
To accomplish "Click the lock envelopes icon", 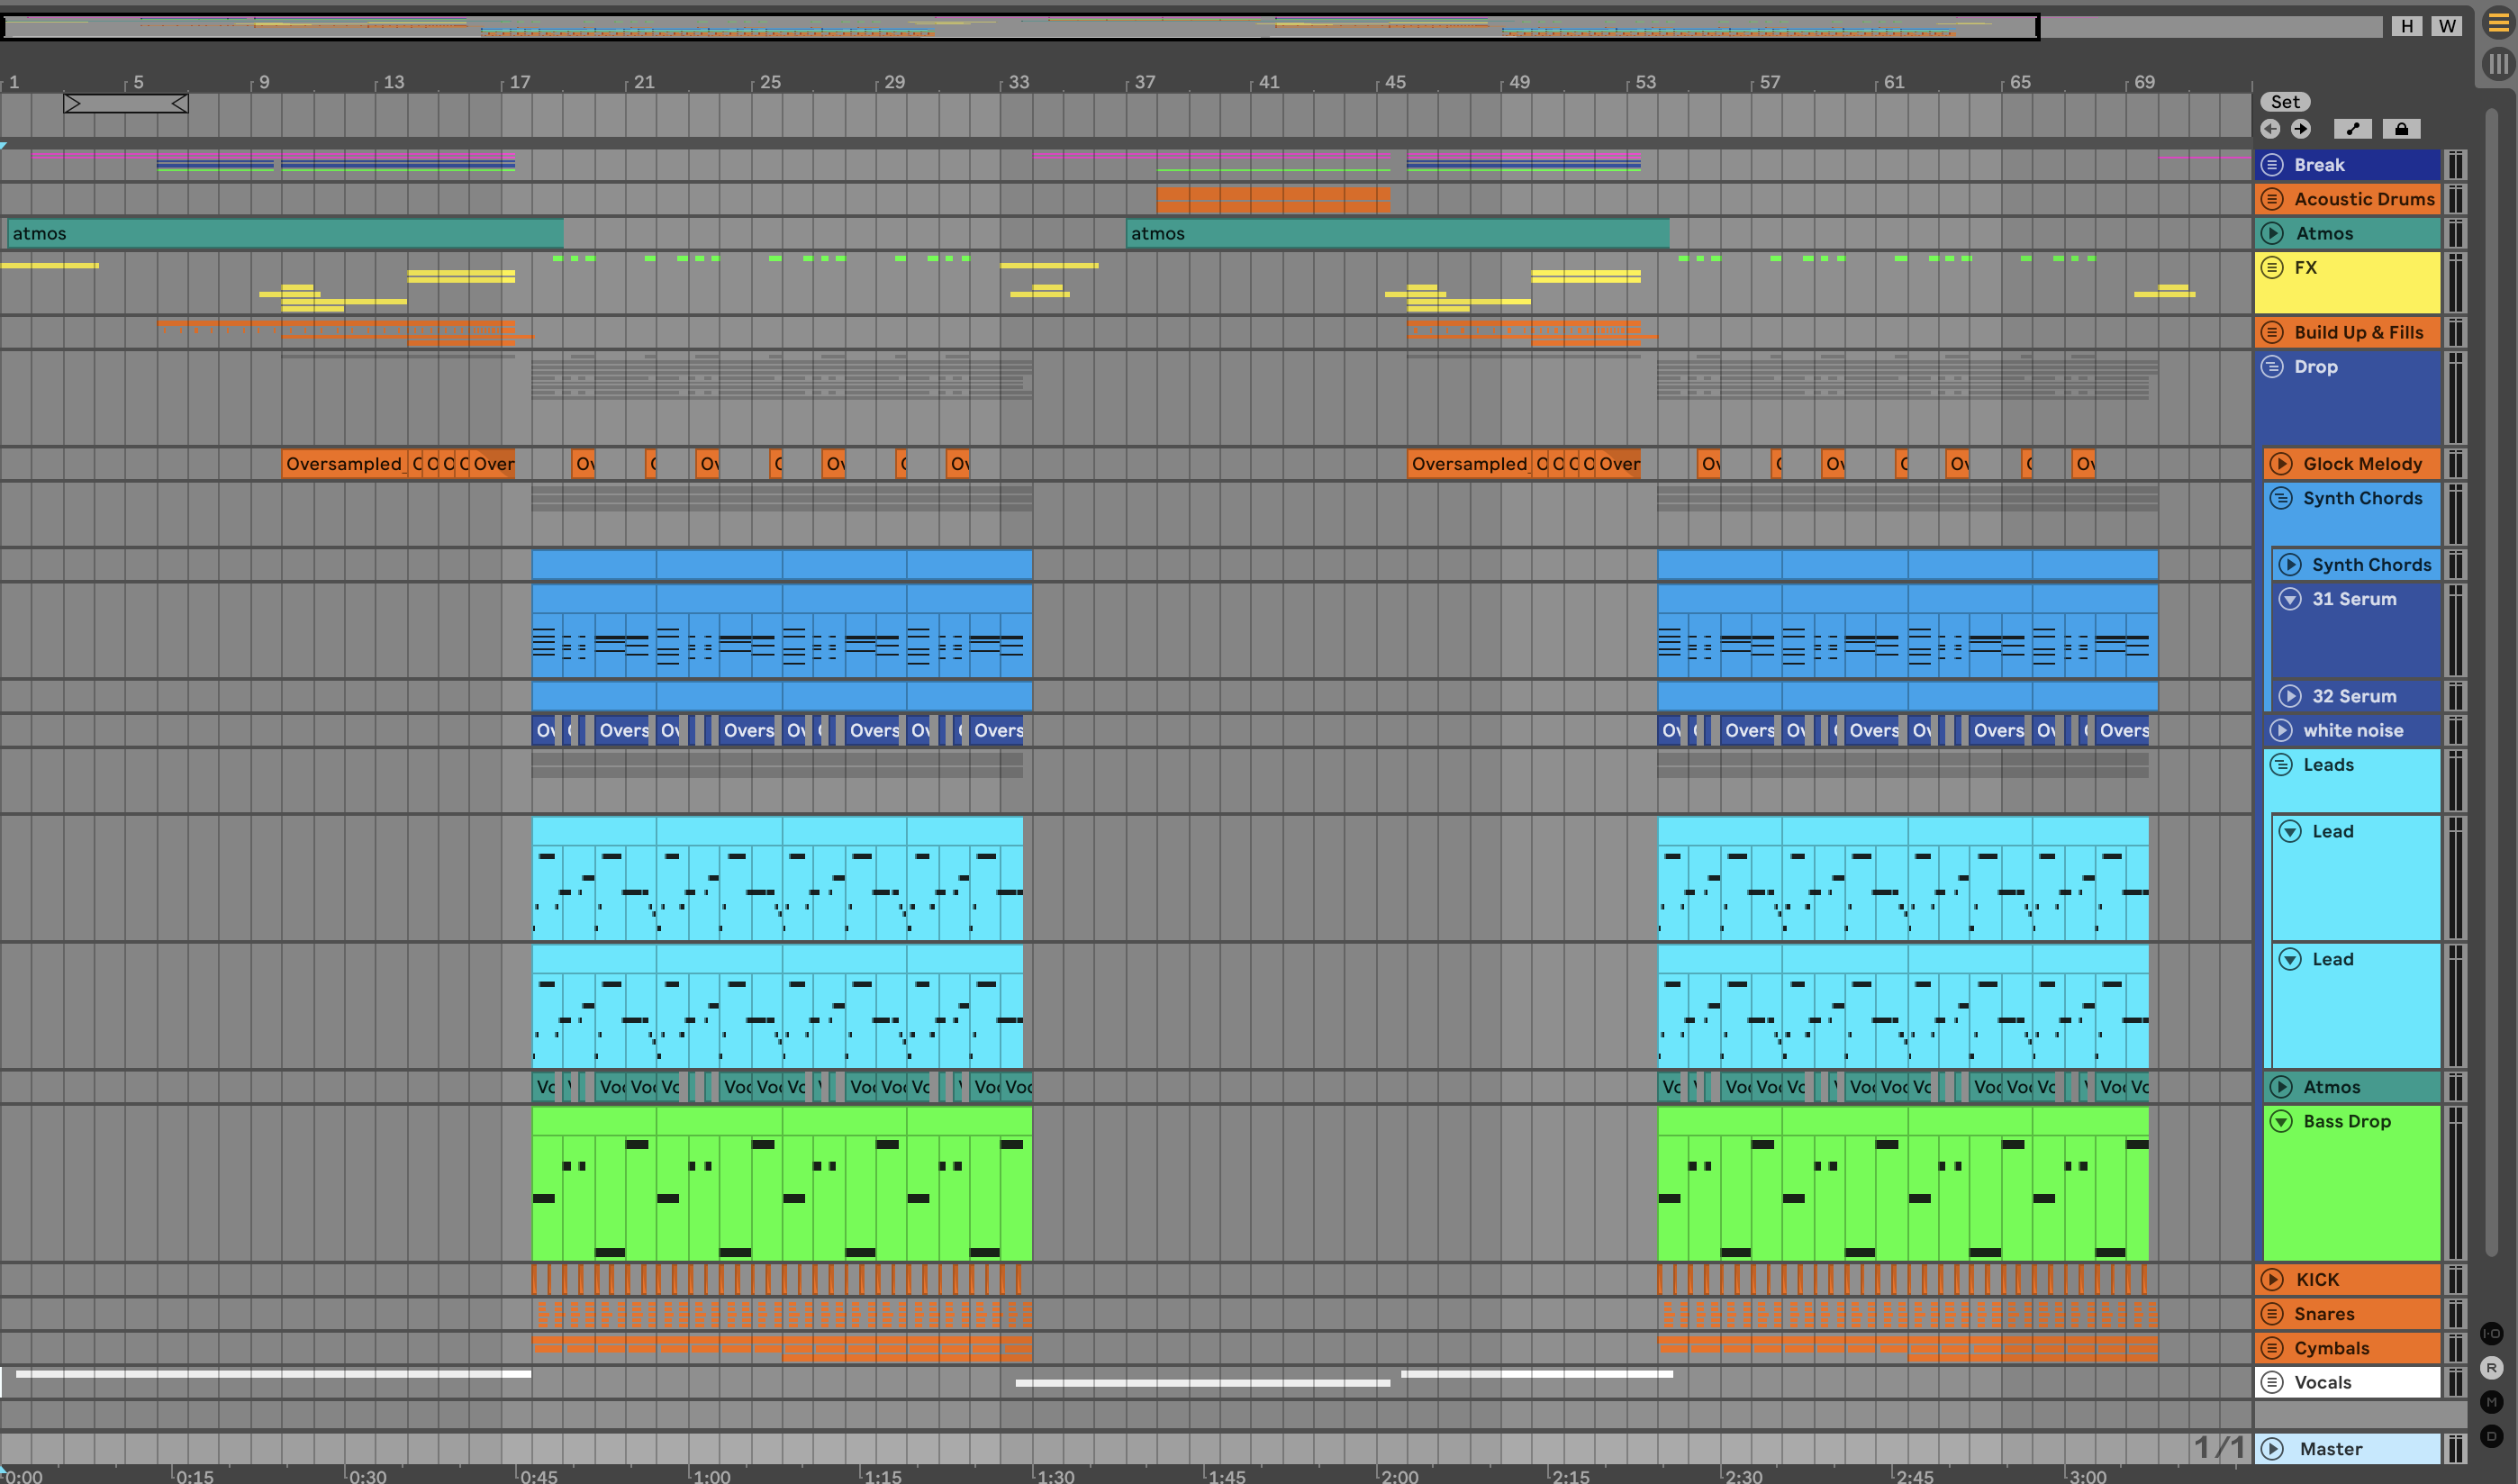I will (2401, 129).
